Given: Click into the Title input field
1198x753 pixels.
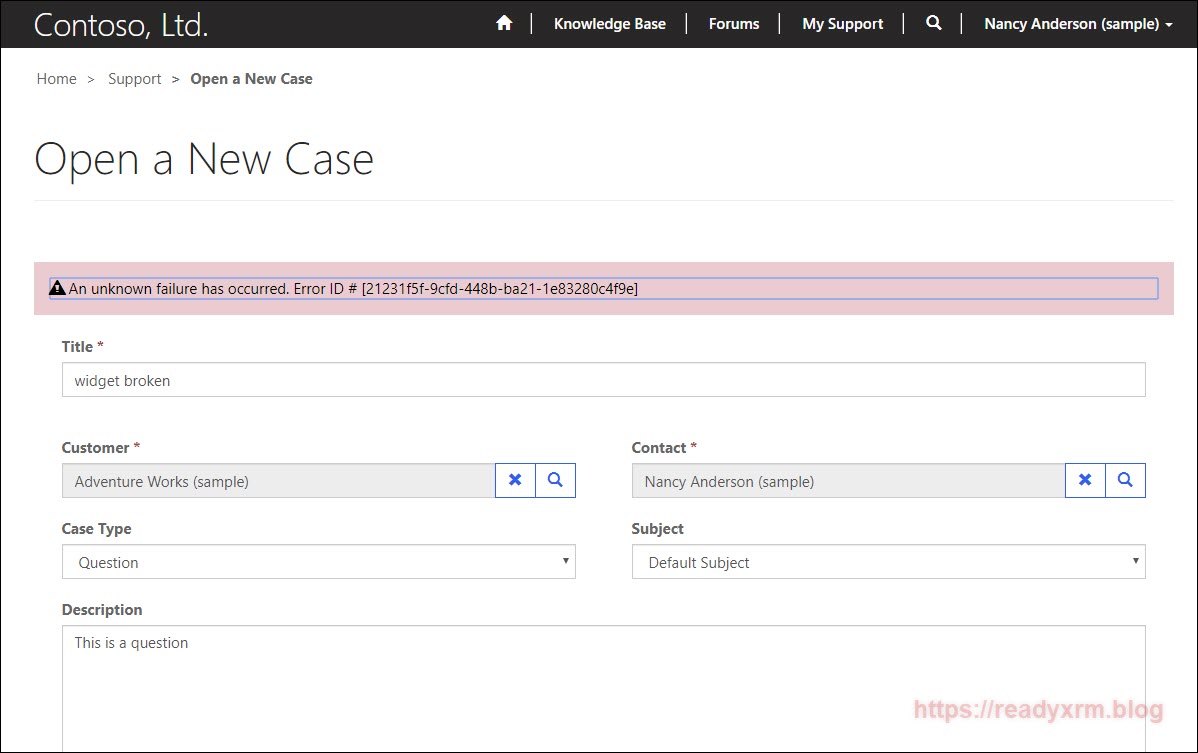Looking at the screenshot, I should point(603,380).
